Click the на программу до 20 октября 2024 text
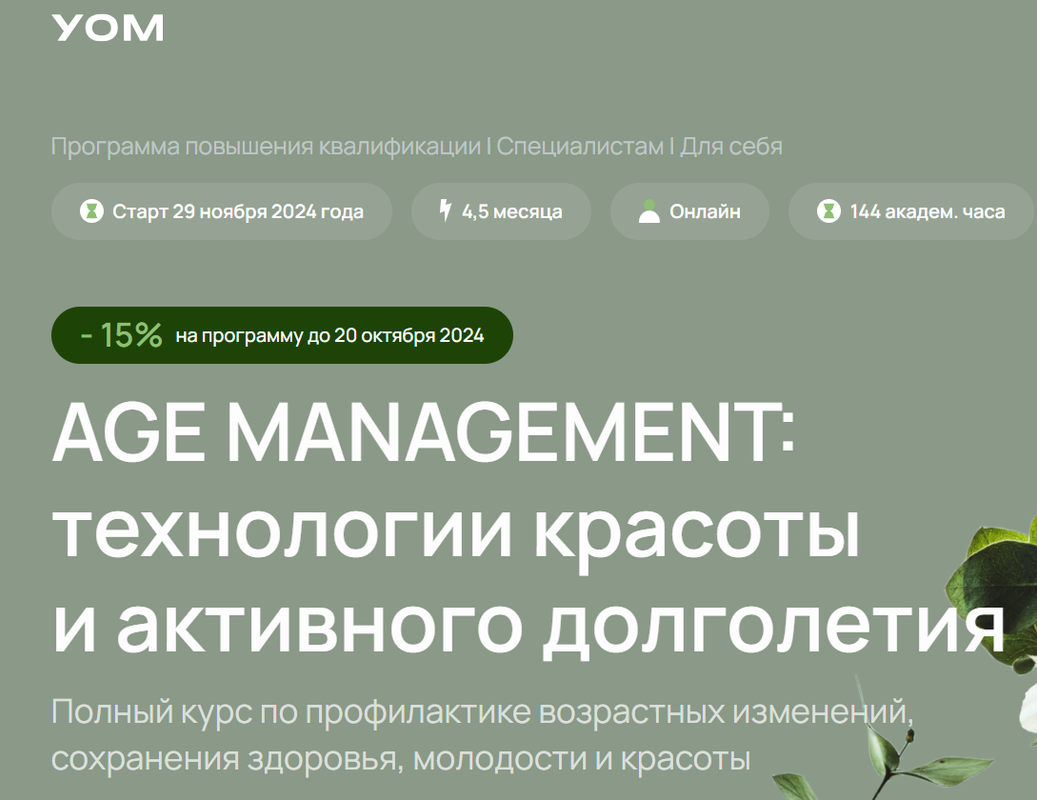Screen dimensions: 1037x800 click(329, 336)
